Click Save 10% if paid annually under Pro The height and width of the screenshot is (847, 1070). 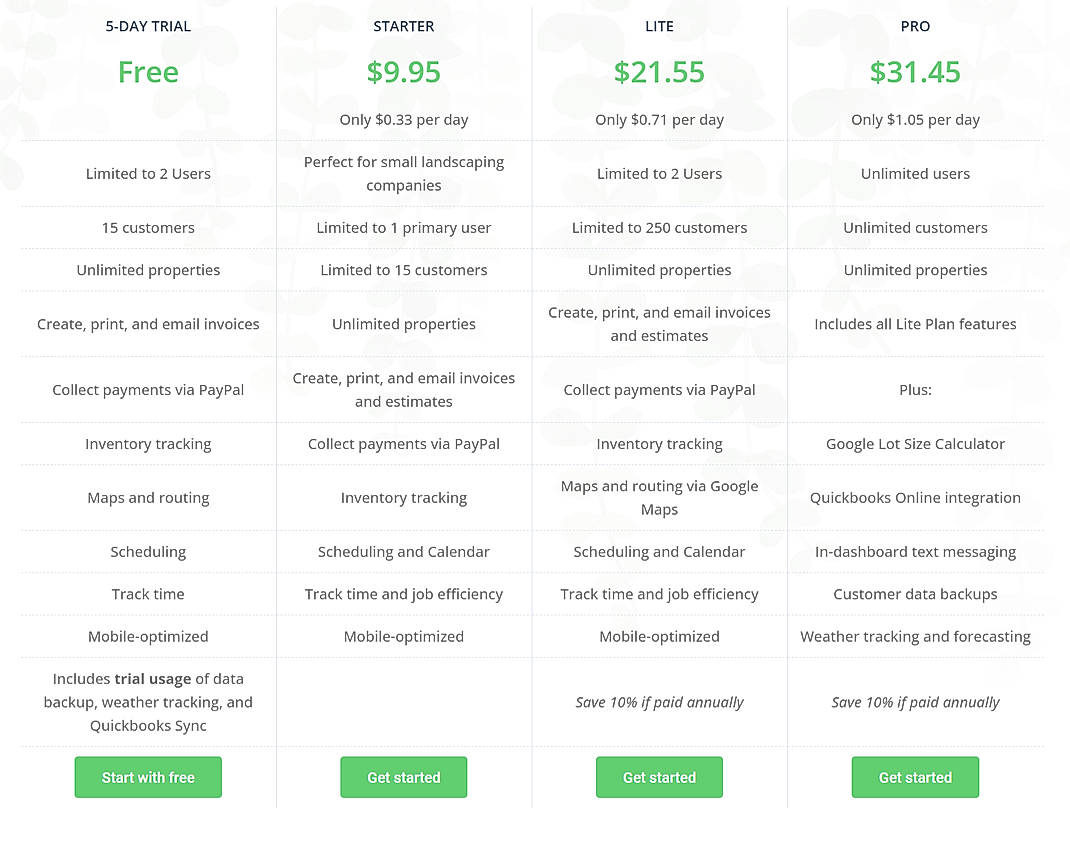(915, 702)
